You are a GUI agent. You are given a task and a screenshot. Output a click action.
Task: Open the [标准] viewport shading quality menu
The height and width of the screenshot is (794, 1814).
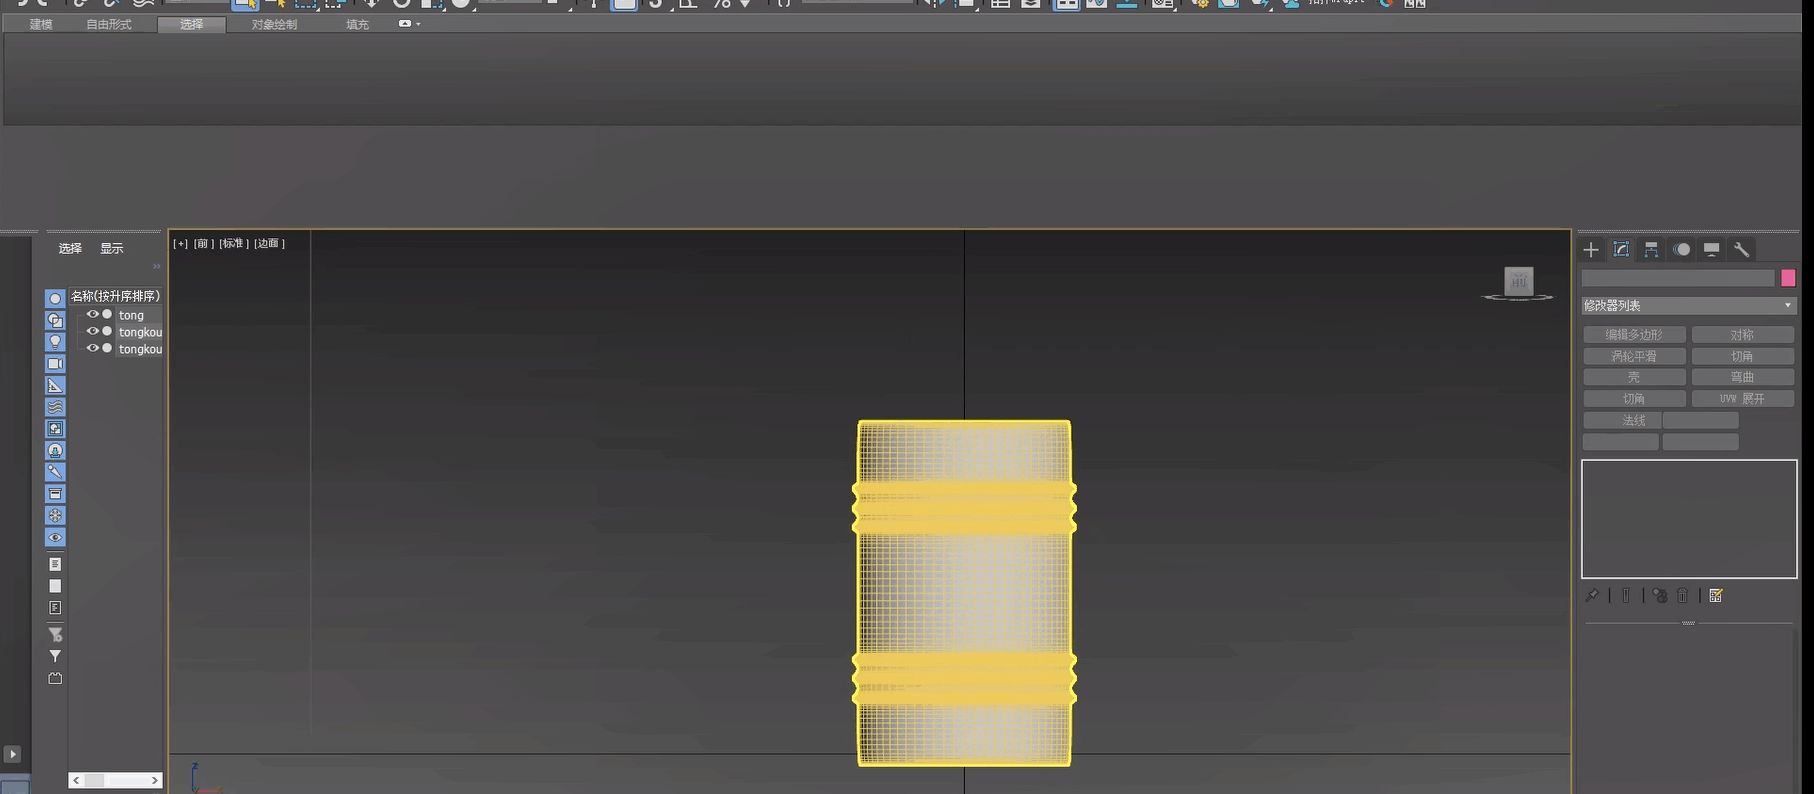point(233,243)
